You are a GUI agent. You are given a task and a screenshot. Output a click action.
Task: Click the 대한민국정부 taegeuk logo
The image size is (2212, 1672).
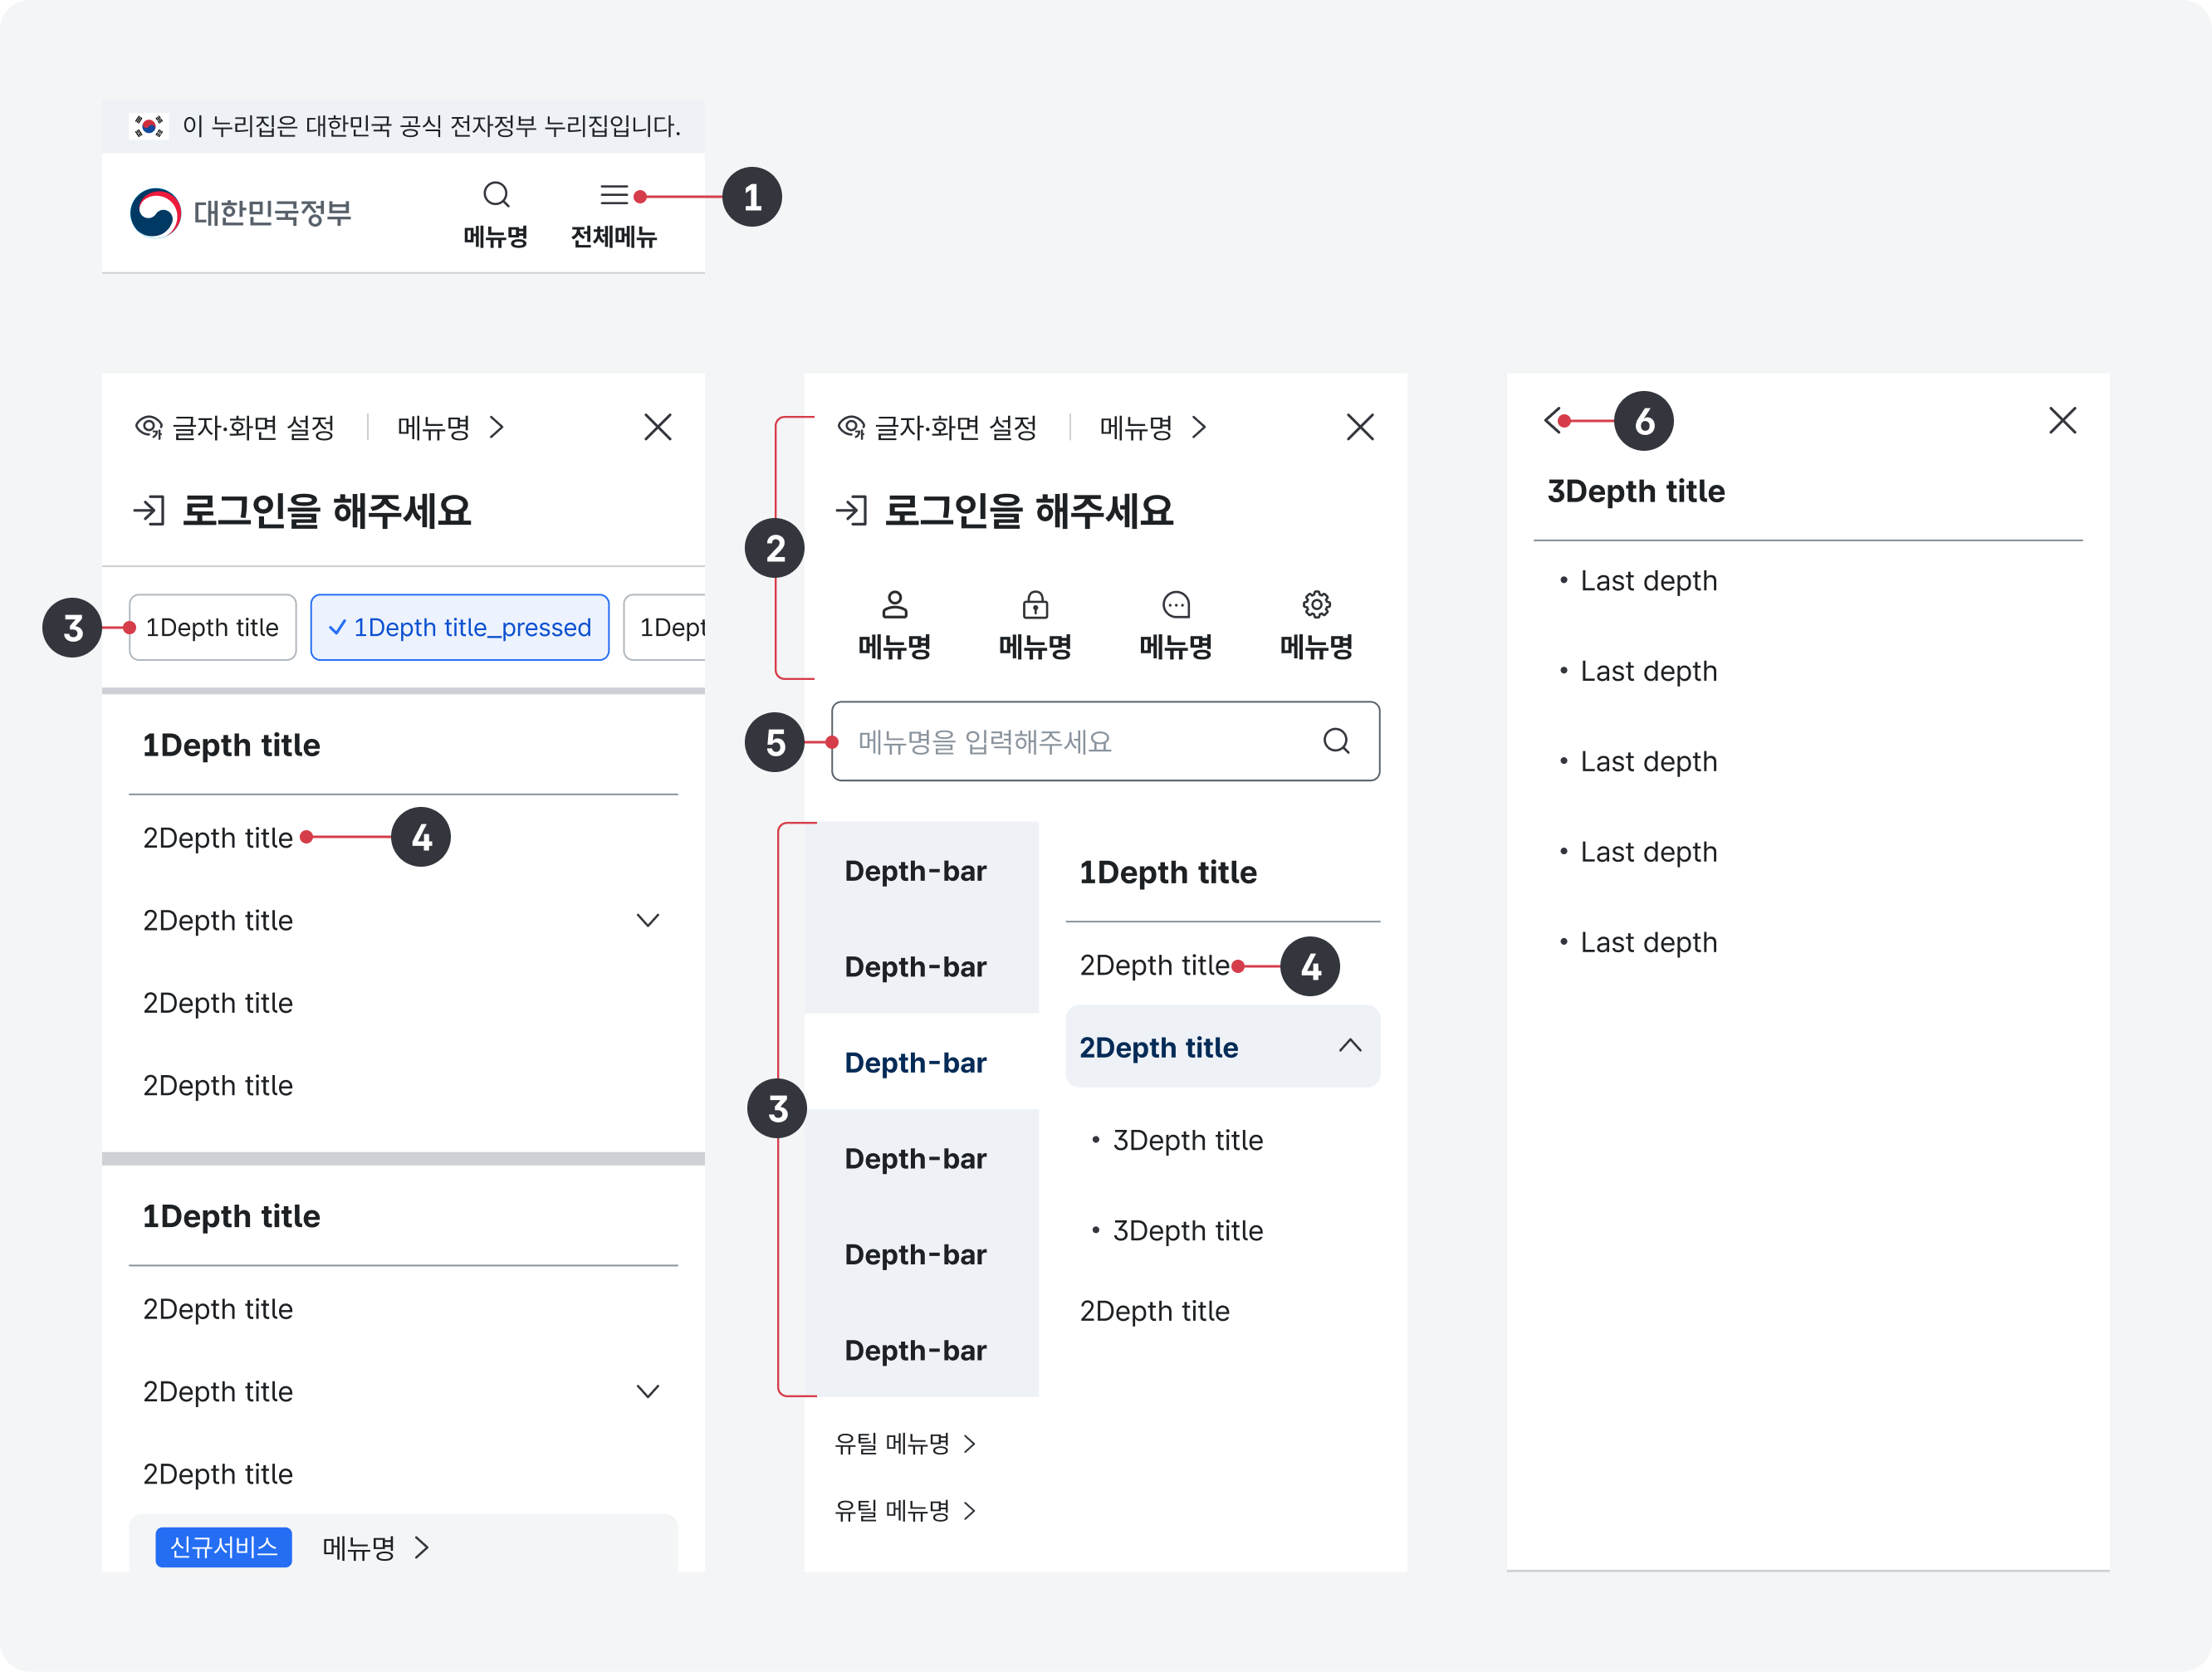pyautogui.click(x=156, y=213)
